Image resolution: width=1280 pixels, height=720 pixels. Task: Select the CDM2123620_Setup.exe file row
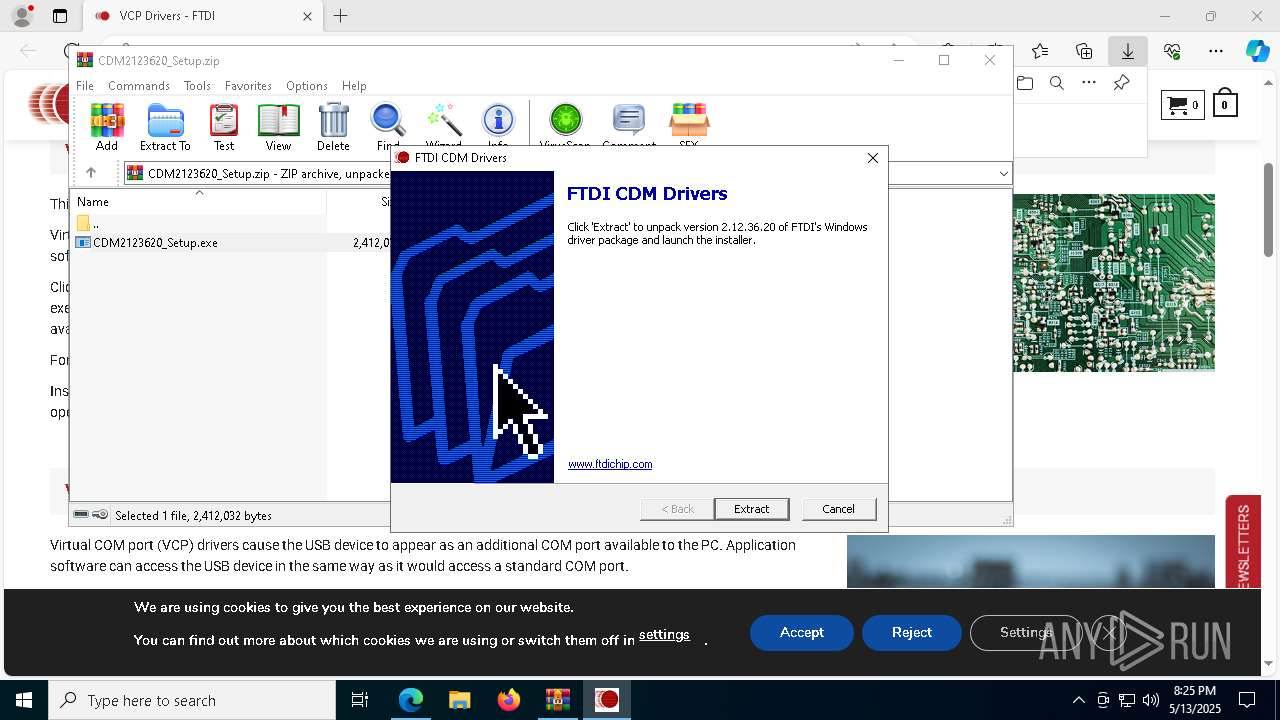tap(232, 242)
